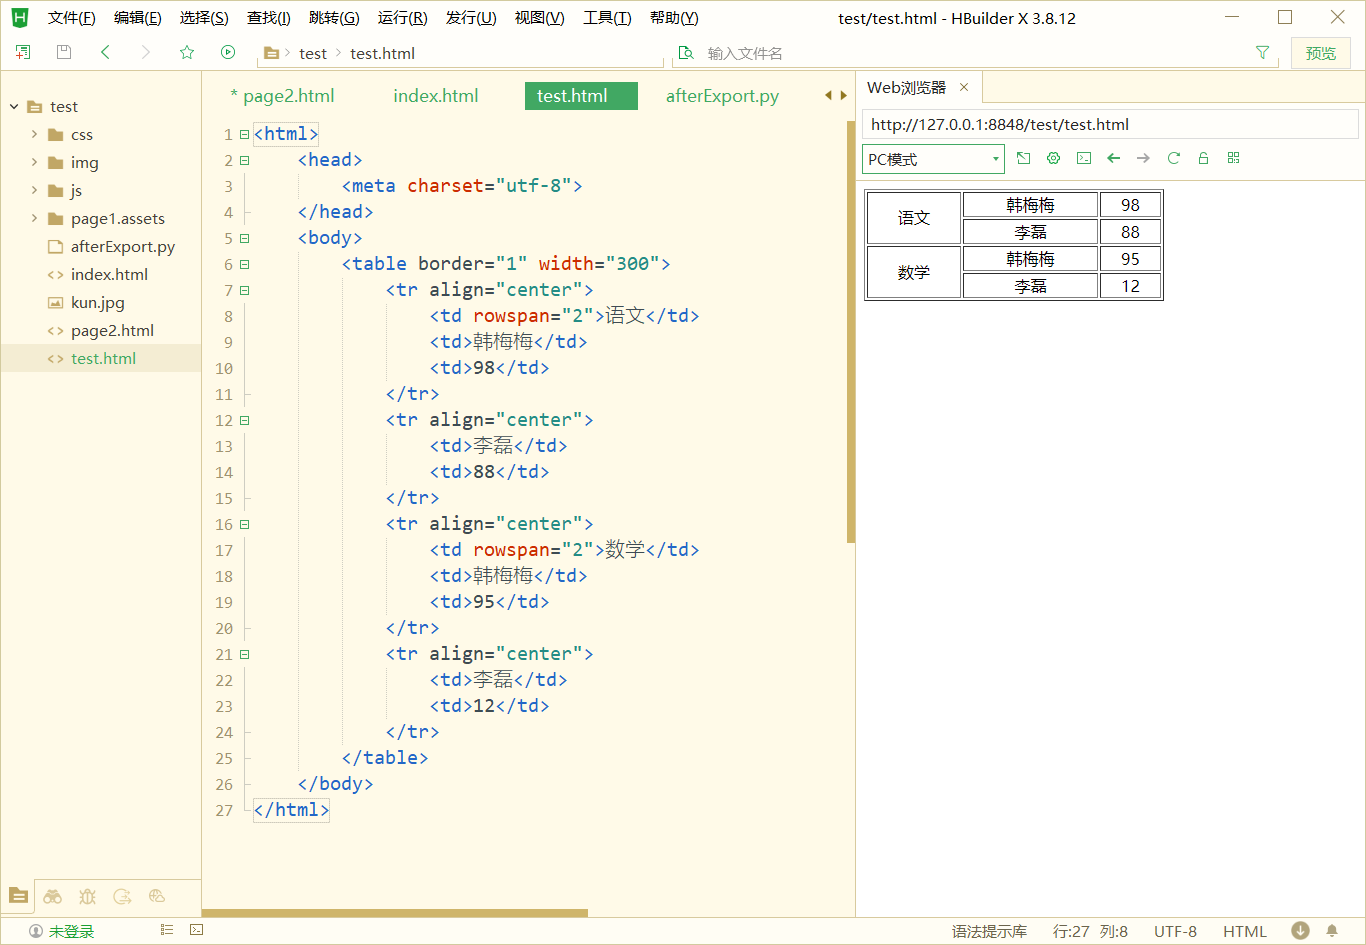Go back with the toolbar back arrow
Viewport: 1366px width, 945px height.
click(105, 53)
